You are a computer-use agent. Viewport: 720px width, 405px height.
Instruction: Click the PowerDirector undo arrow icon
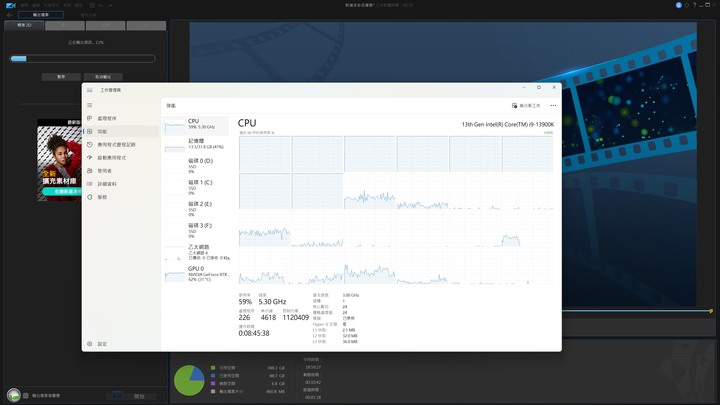coord(101,6)
